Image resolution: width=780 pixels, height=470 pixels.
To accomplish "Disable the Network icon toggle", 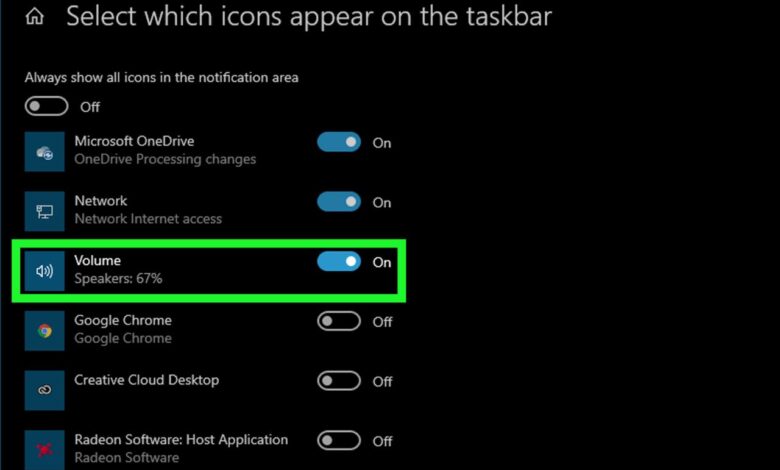I will click(339, 202).
